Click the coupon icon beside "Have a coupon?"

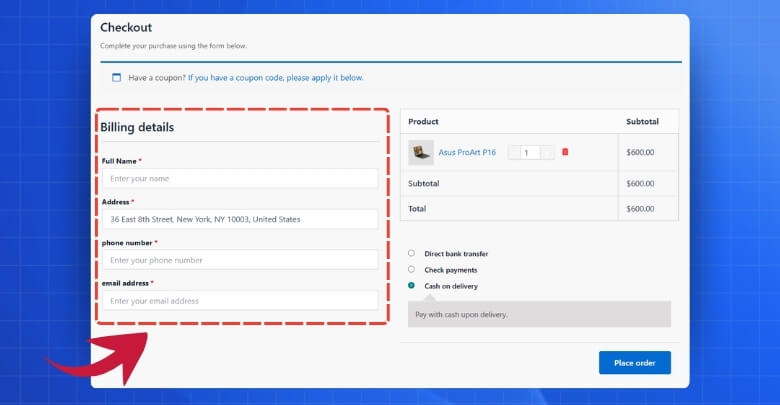click(116, 78)
